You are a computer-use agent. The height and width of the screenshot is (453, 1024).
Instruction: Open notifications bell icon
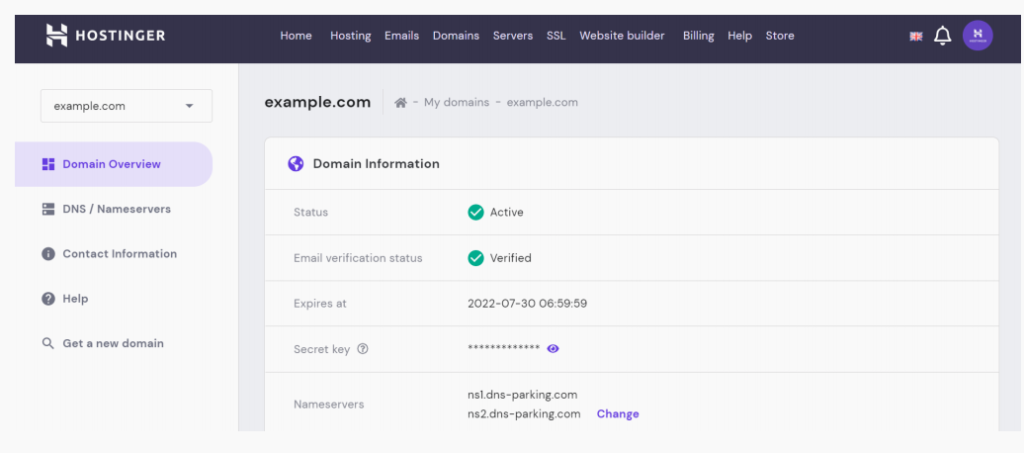pyautogui.click(x=942, y=36)
